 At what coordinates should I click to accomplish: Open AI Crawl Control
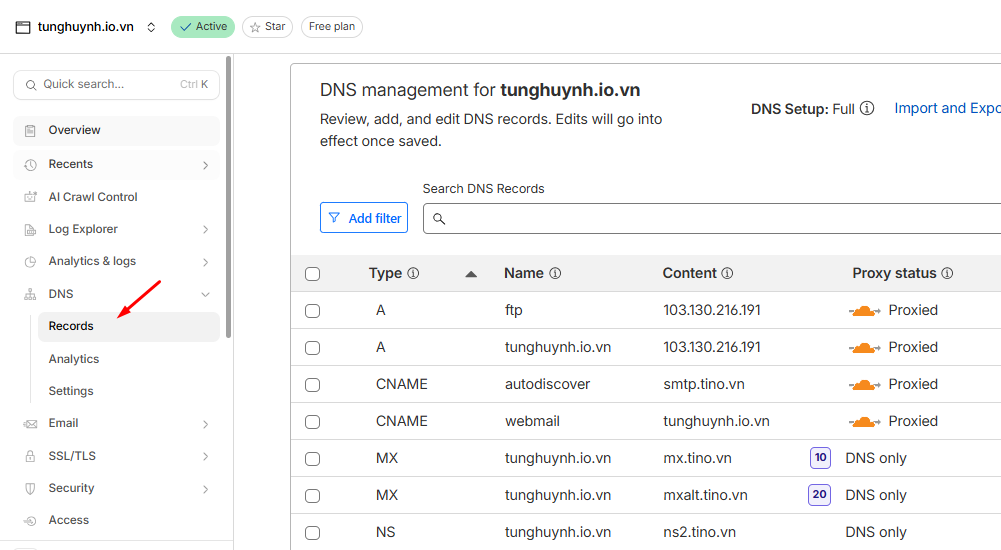coord(93,197)
